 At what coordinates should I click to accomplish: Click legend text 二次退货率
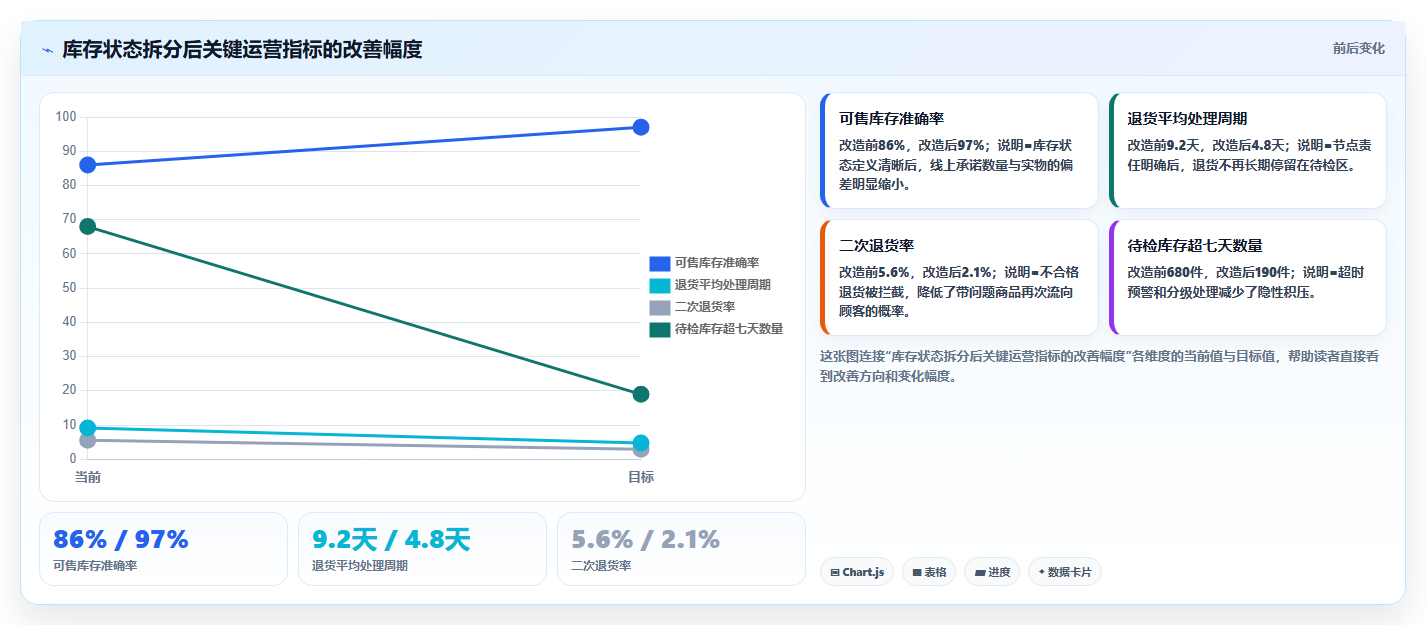coord(705,307)
